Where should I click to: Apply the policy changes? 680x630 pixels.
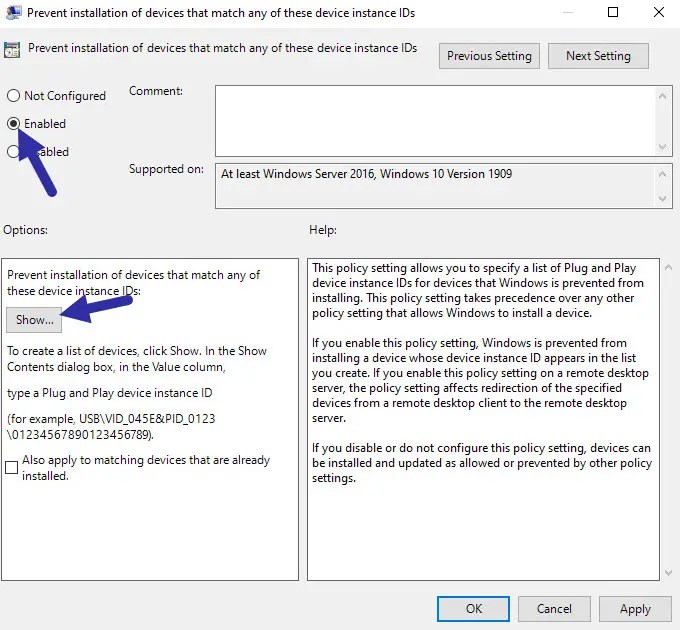pyautogui.click(x=635, y=609)
